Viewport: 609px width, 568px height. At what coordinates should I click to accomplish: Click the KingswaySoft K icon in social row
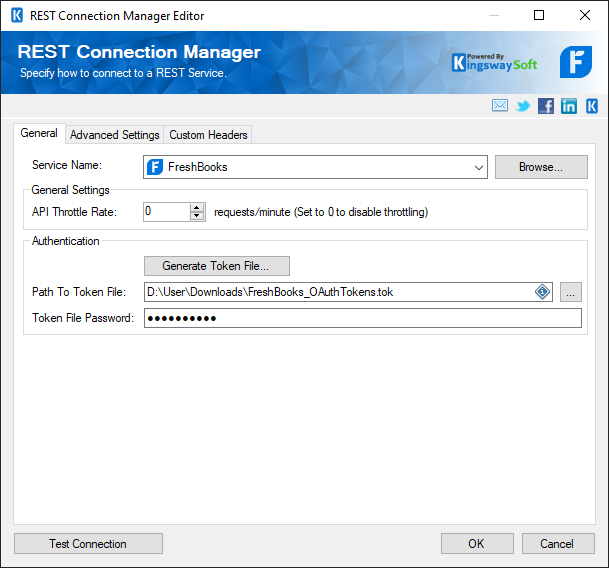coord(592,106)
